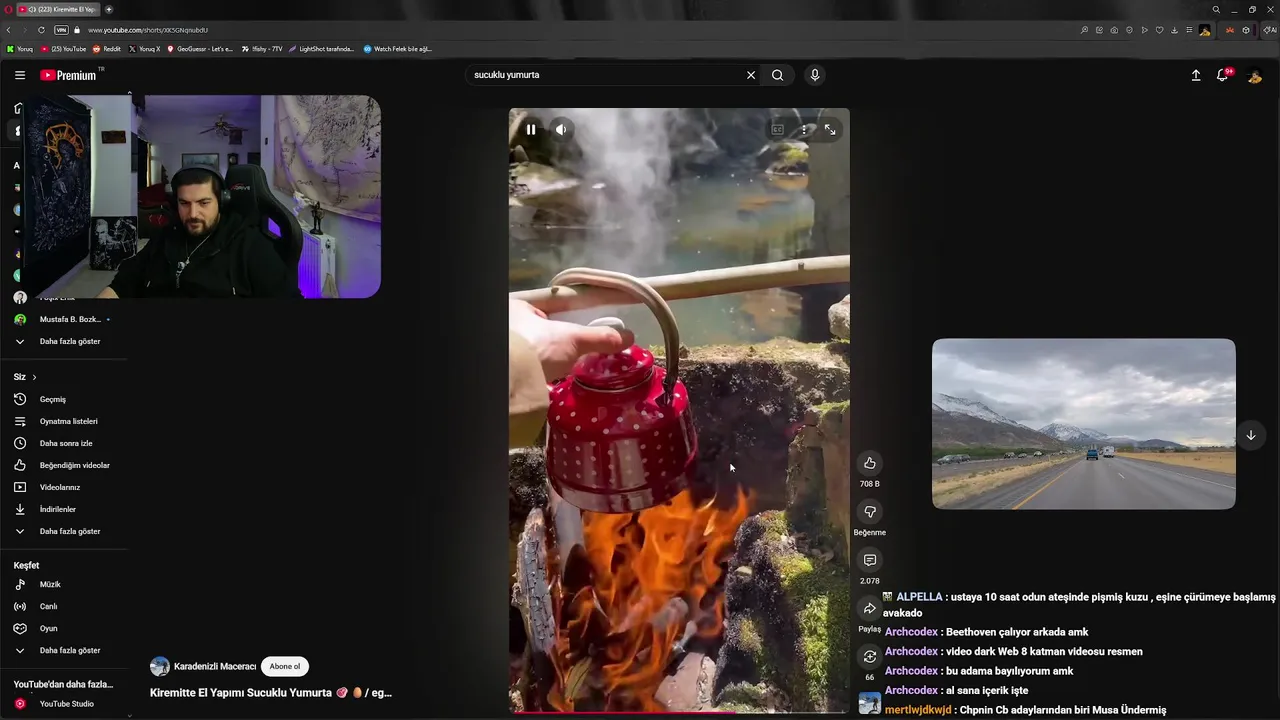Open the Karadenizli Maceracı channel avatar
This screenshot has width=1280, height=720.
click(x=159, y=667)
